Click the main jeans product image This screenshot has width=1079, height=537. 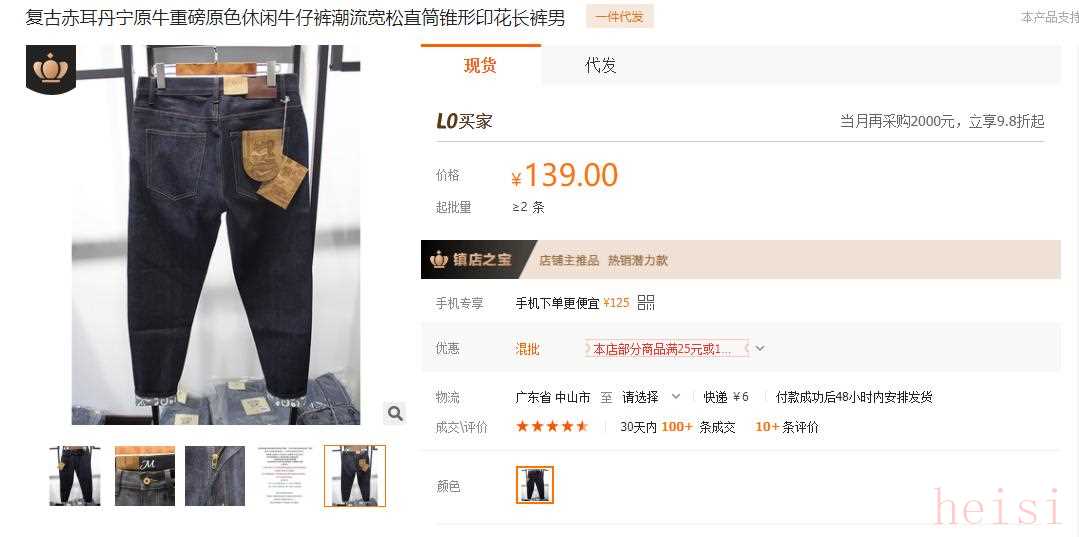coord(216,235)
